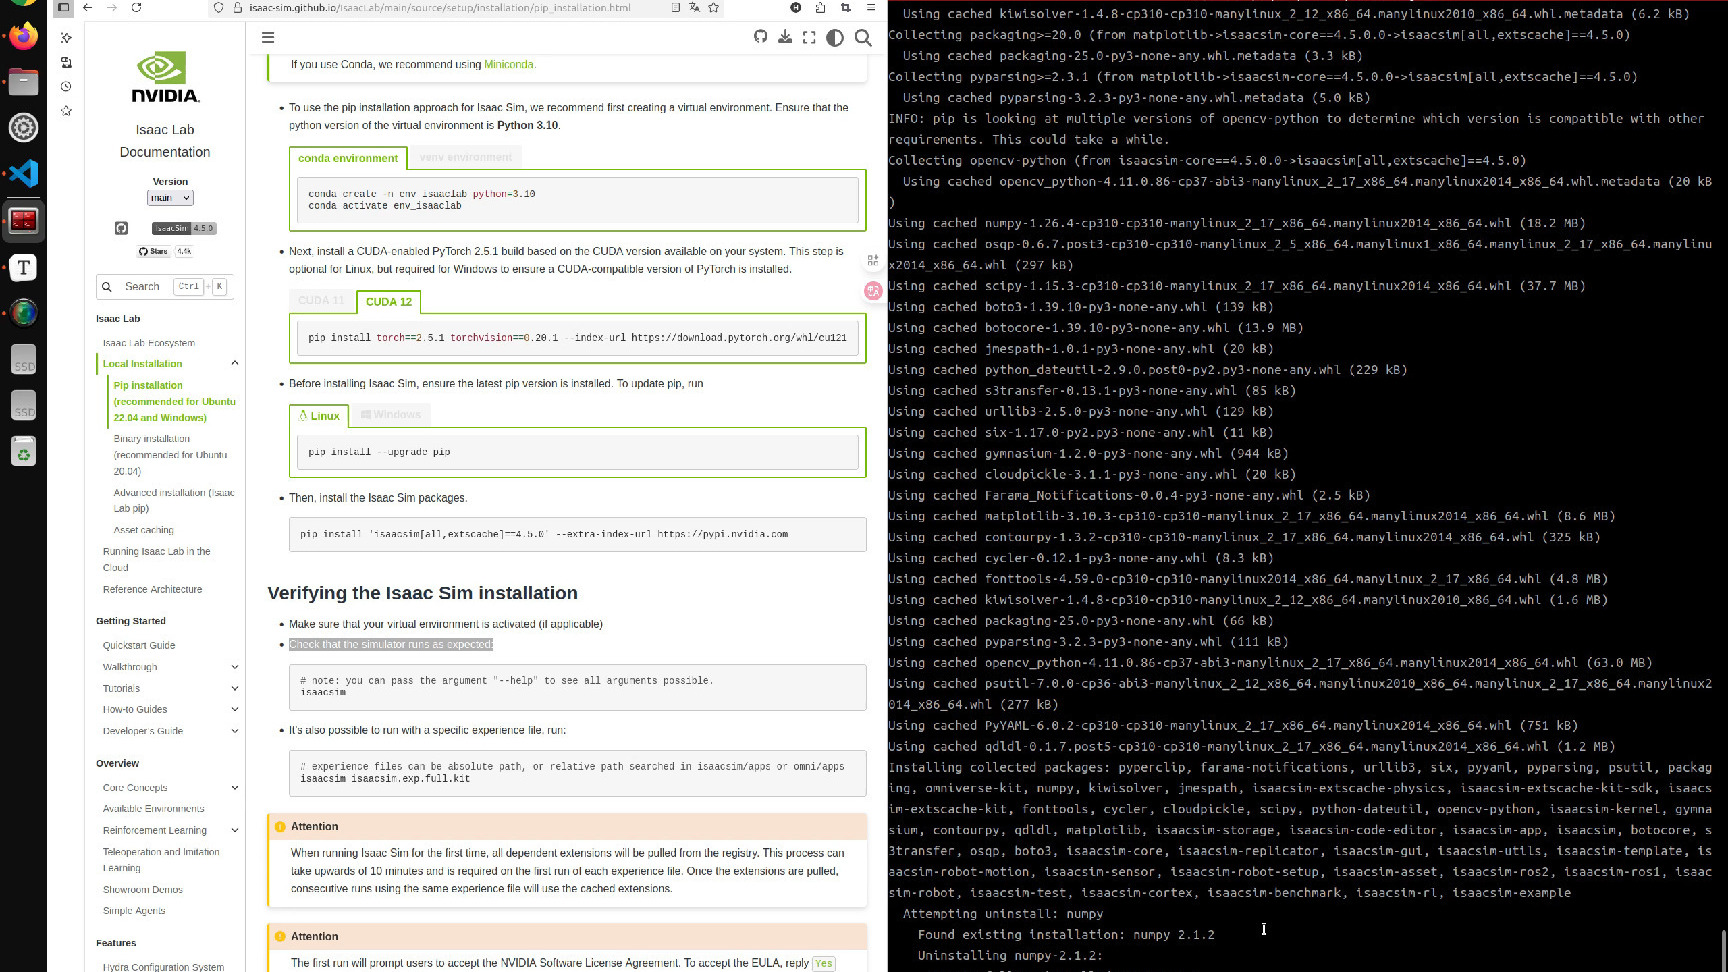Expand the Reinforcement Learning sidebar section
This screenshot has width=1728, height=972.
pyautogui.click(x=235, y=830)
